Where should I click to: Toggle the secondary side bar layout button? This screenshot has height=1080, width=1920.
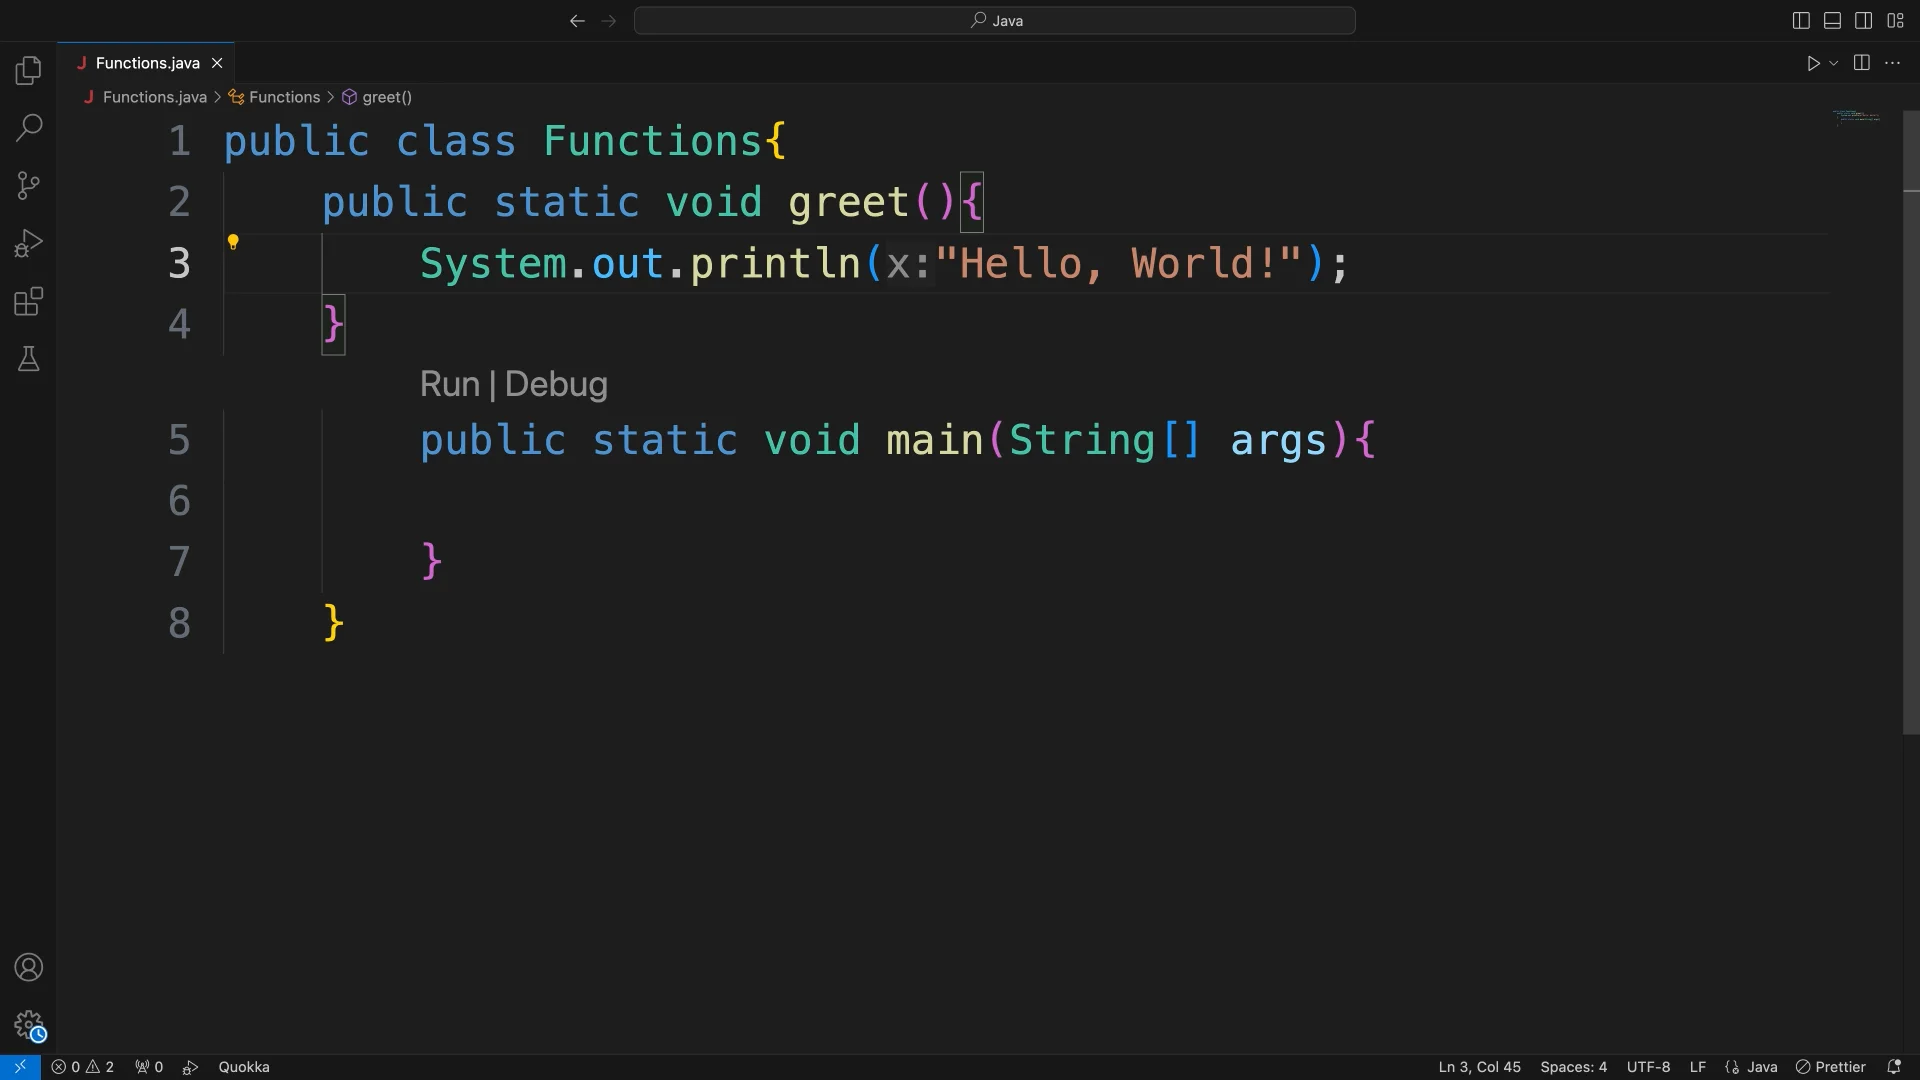click(1863, 20)
